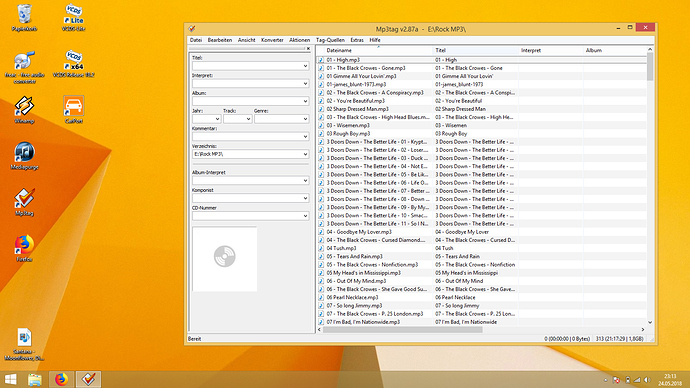Open the Interpret field dropdown in tag panel

pyautogui.click(x=305, y=84)
